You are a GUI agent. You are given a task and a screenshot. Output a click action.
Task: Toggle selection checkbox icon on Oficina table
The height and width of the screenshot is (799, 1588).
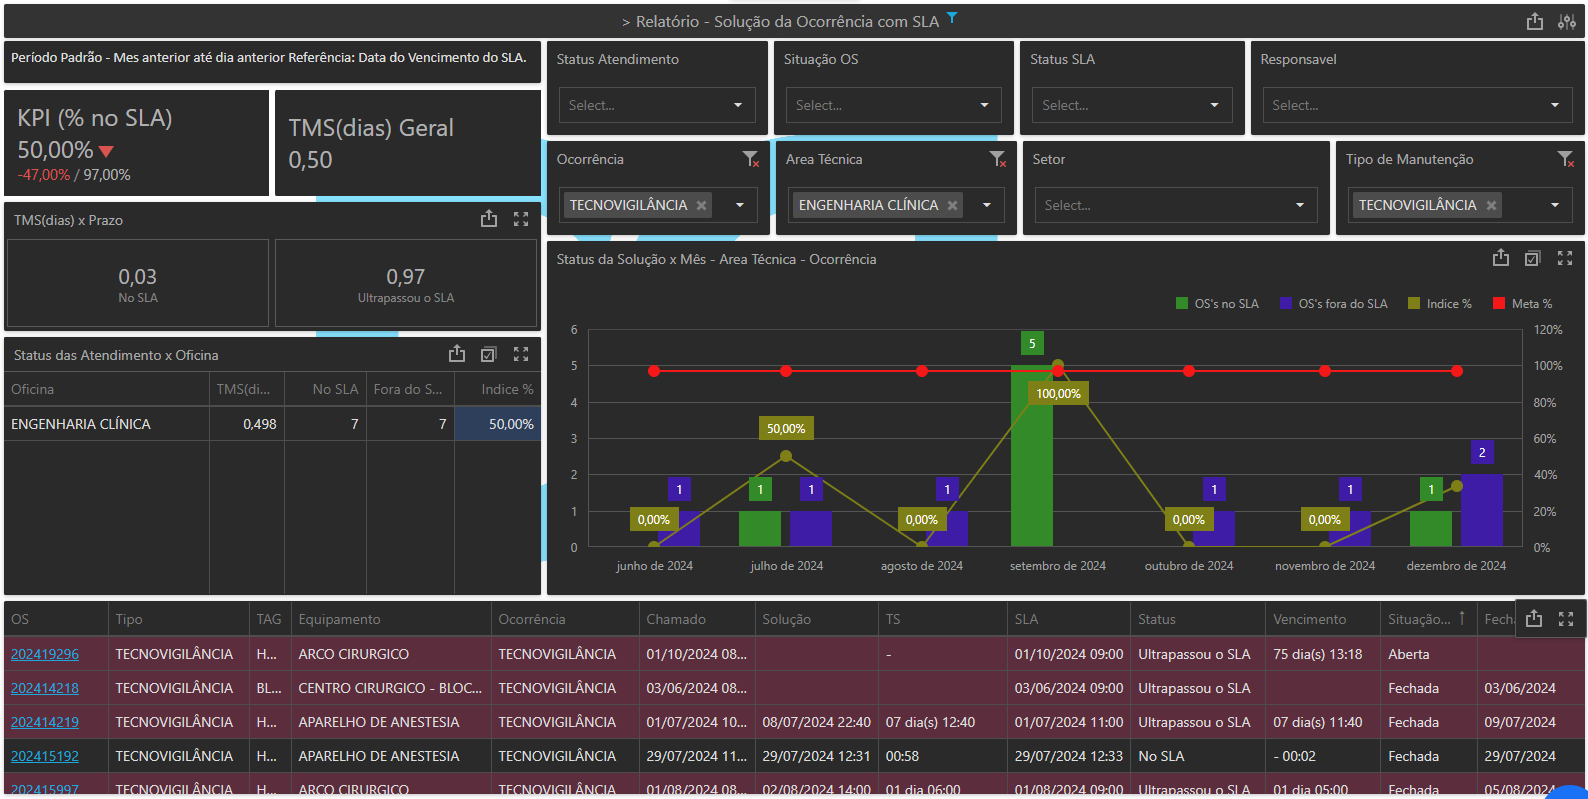pos(488,354)
